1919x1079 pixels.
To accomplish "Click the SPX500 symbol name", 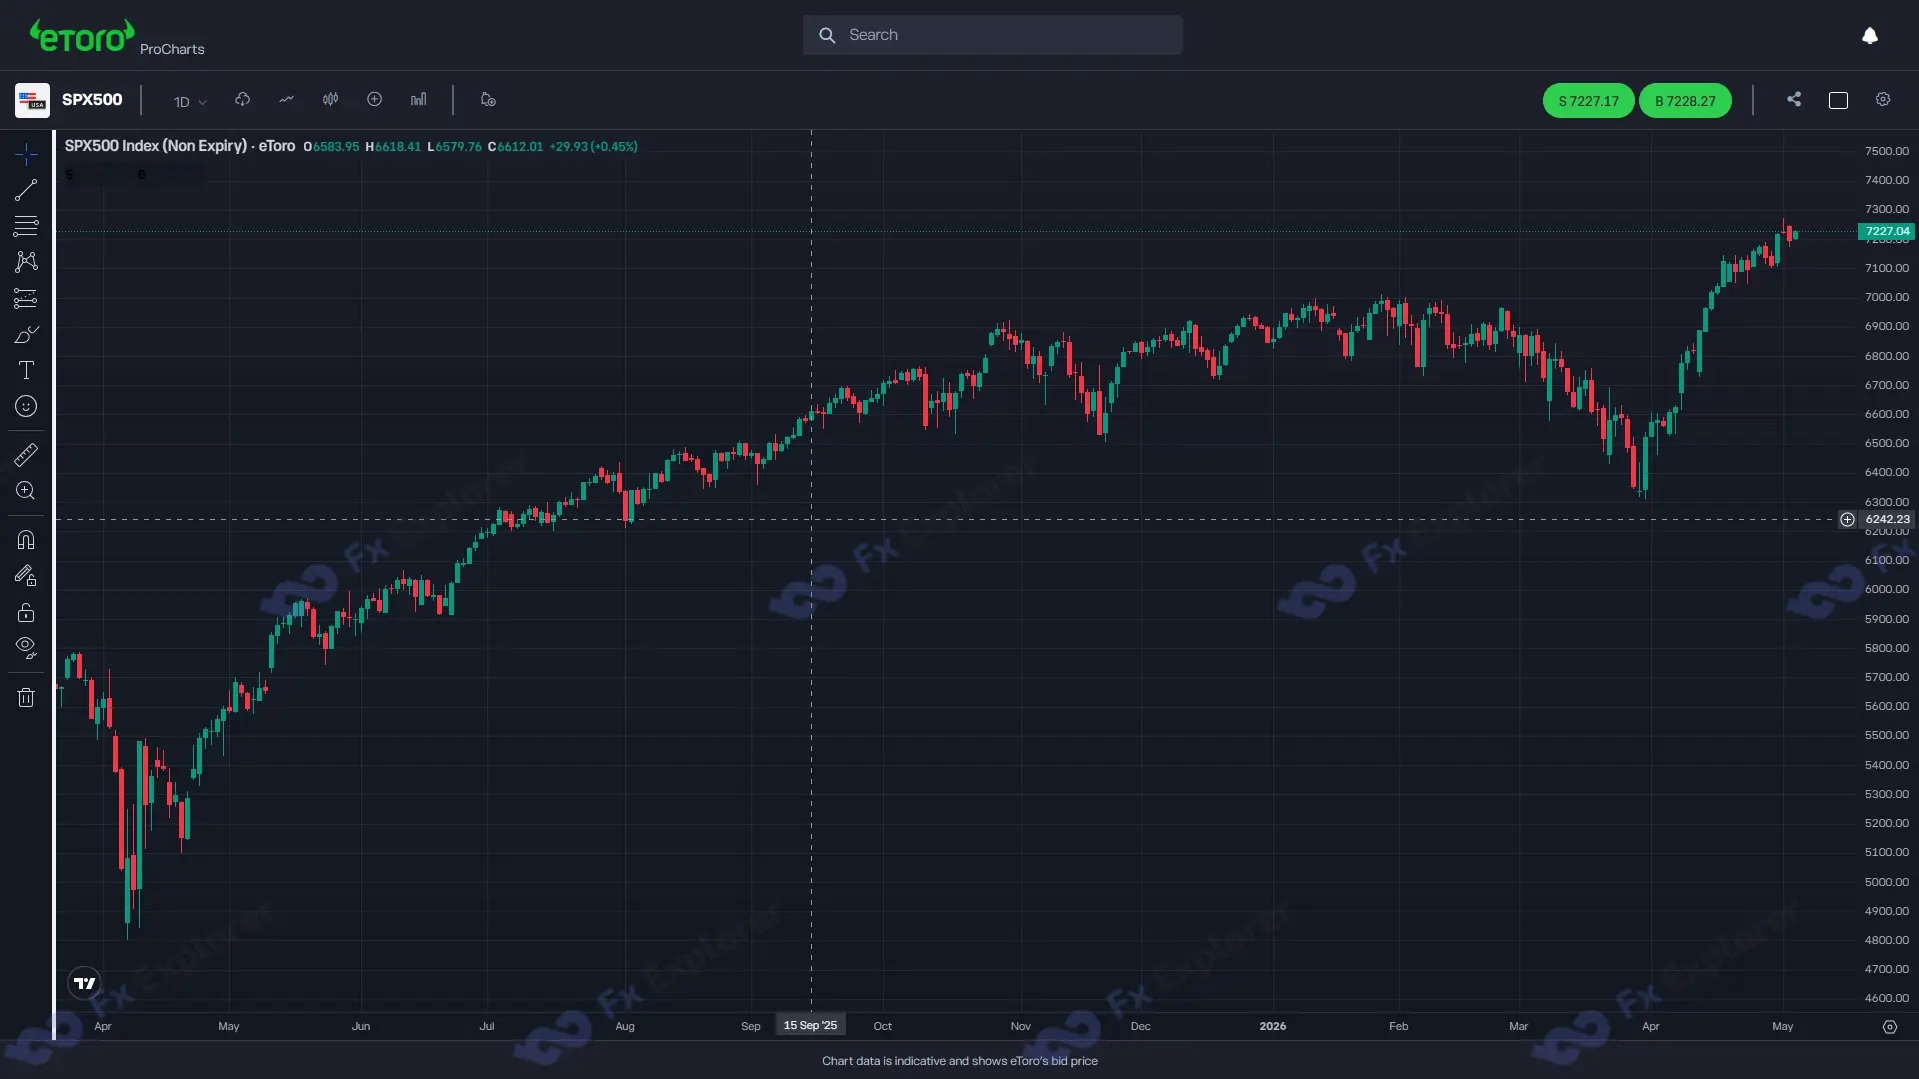I will pyautogui.click(x=92, y=100).
